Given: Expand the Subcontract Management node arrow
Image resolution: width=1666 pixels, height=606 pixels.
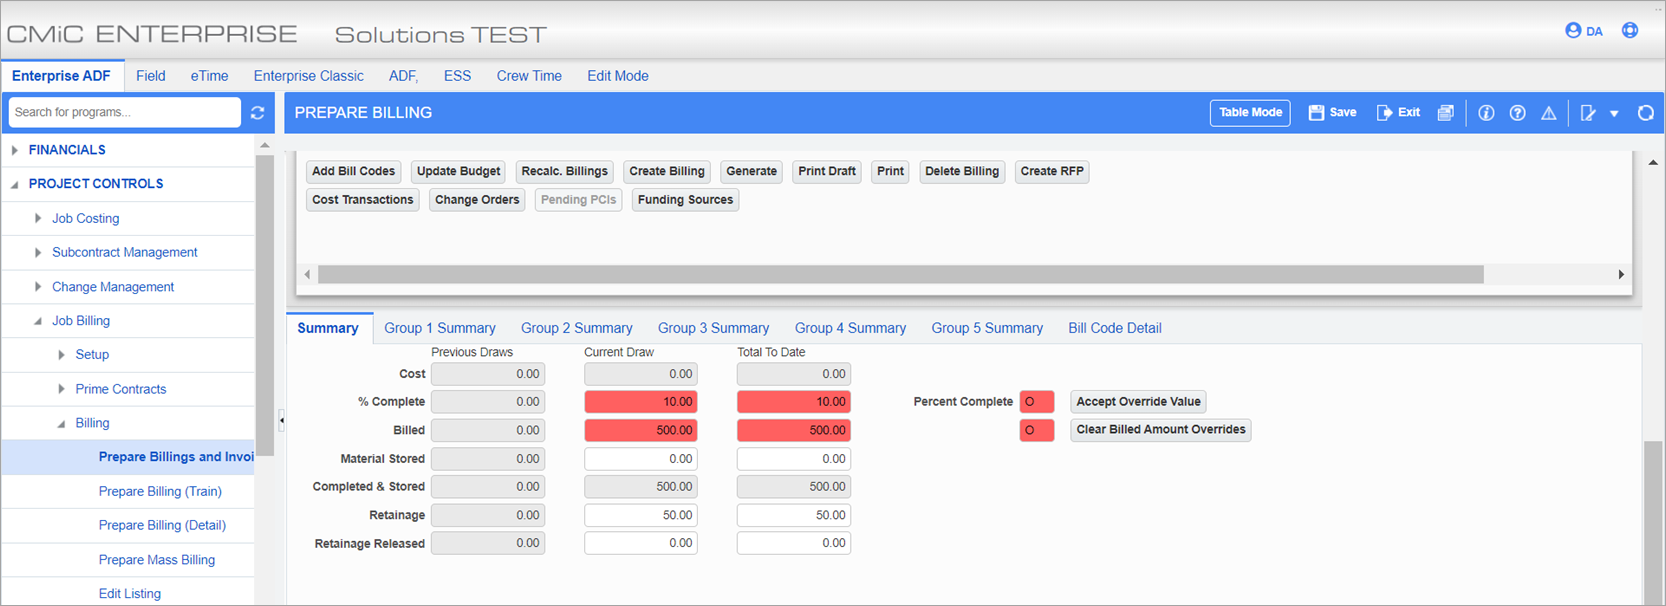Looking at the screenshot, I should click(x=38, y=252).
